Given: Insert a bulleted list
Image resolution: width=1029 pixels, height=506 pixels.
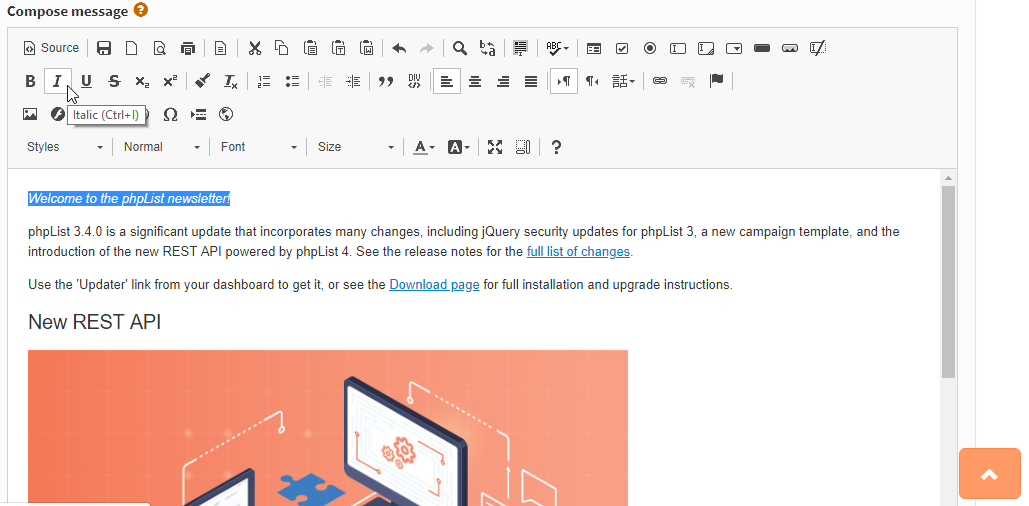Looking at the screenshot, I should coord(292,81).
